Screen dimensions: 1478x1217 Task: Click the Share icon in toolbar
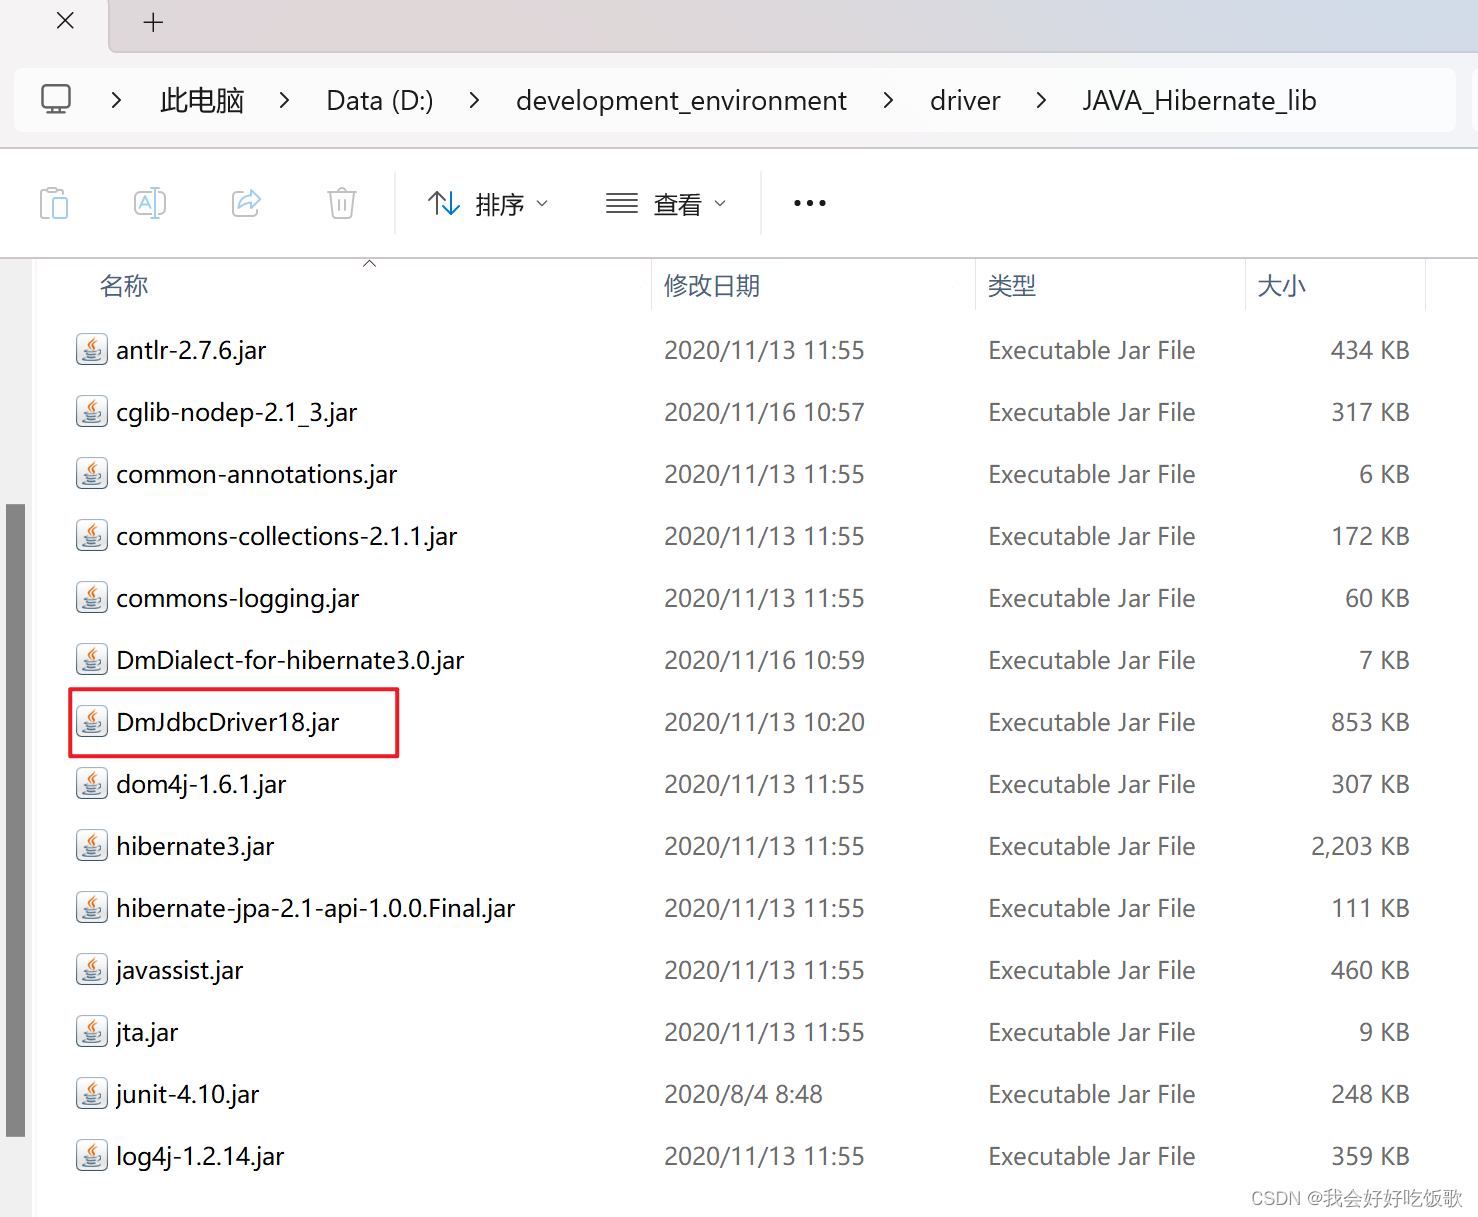pos(246,203)
